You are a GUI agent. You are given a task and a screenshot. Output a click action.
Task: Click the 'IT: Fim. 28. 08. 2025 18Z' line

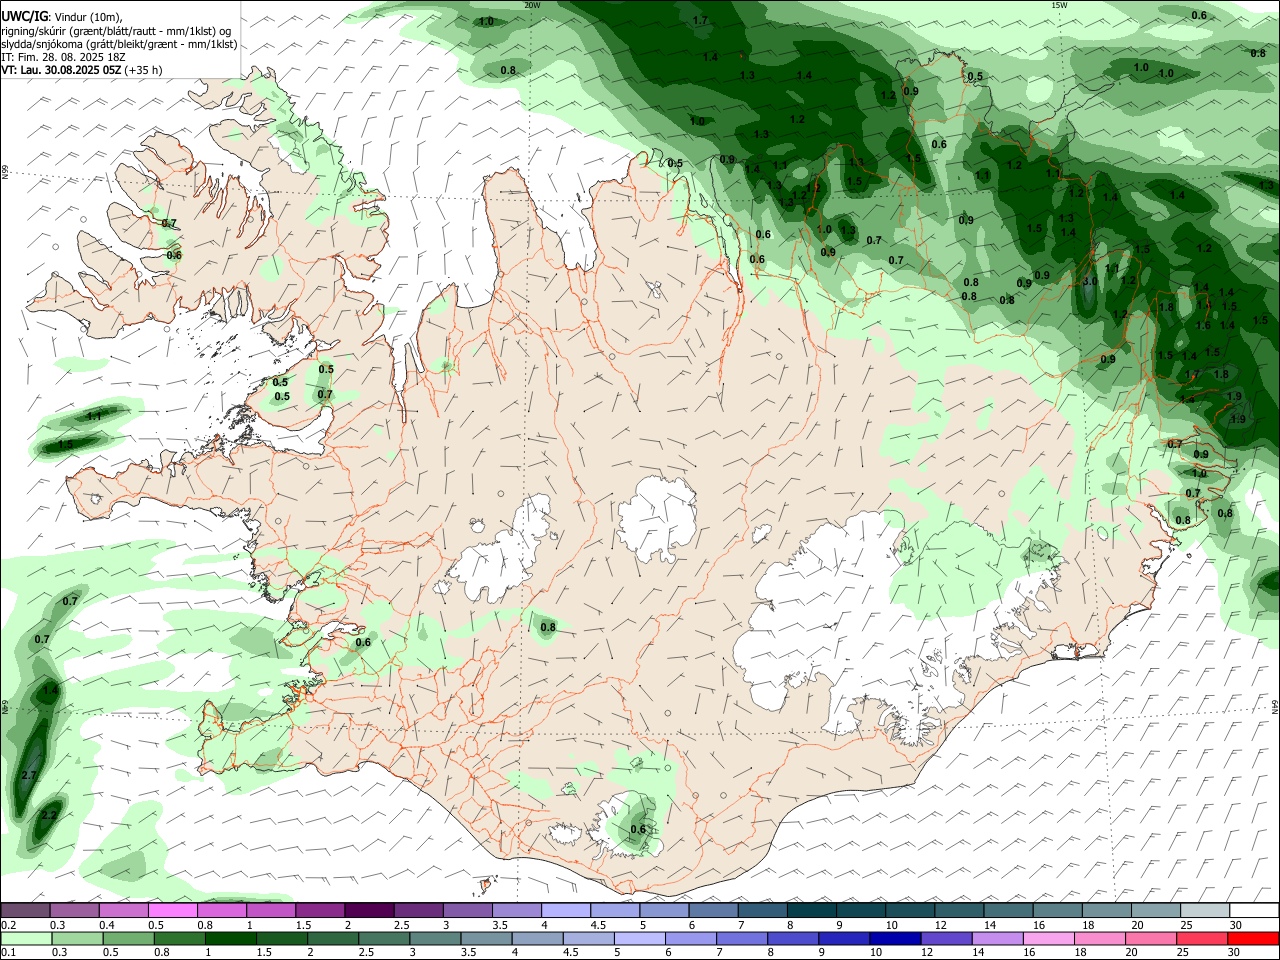coord(63,57)
